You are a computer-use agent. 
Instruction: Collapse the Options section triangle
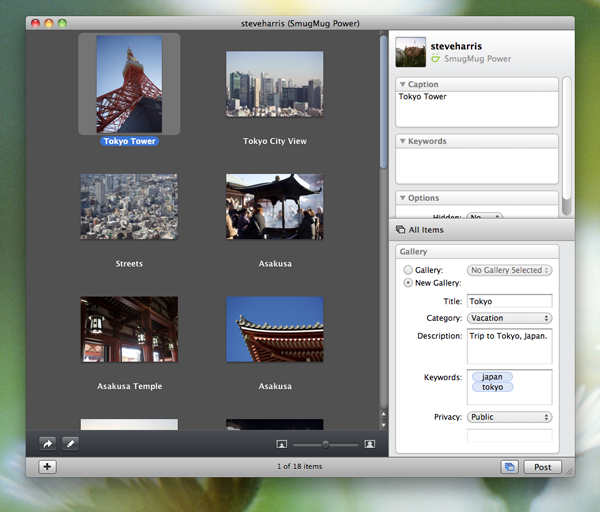coord(403,198)
